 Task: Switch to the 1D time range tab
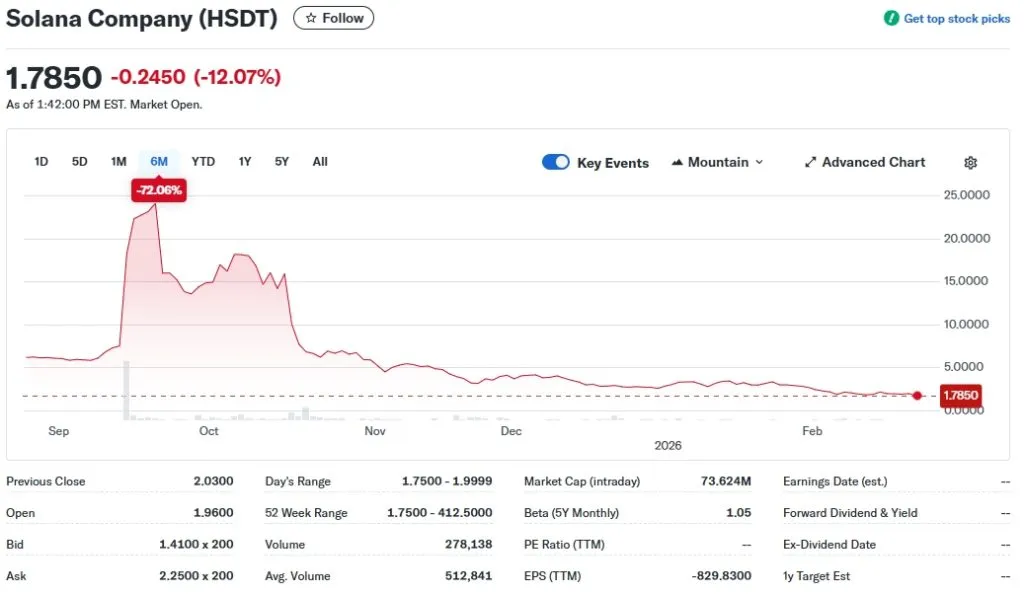pos(41,161)
